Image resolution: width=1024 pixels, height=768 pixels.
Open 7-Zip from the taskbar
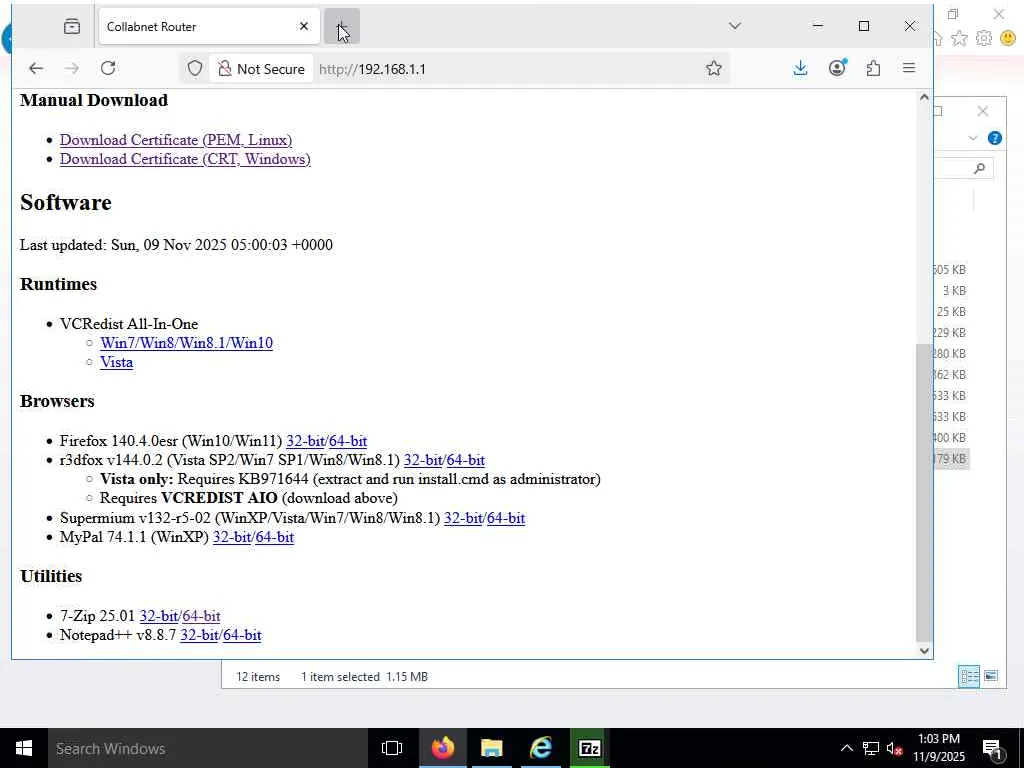coord(590,748)
